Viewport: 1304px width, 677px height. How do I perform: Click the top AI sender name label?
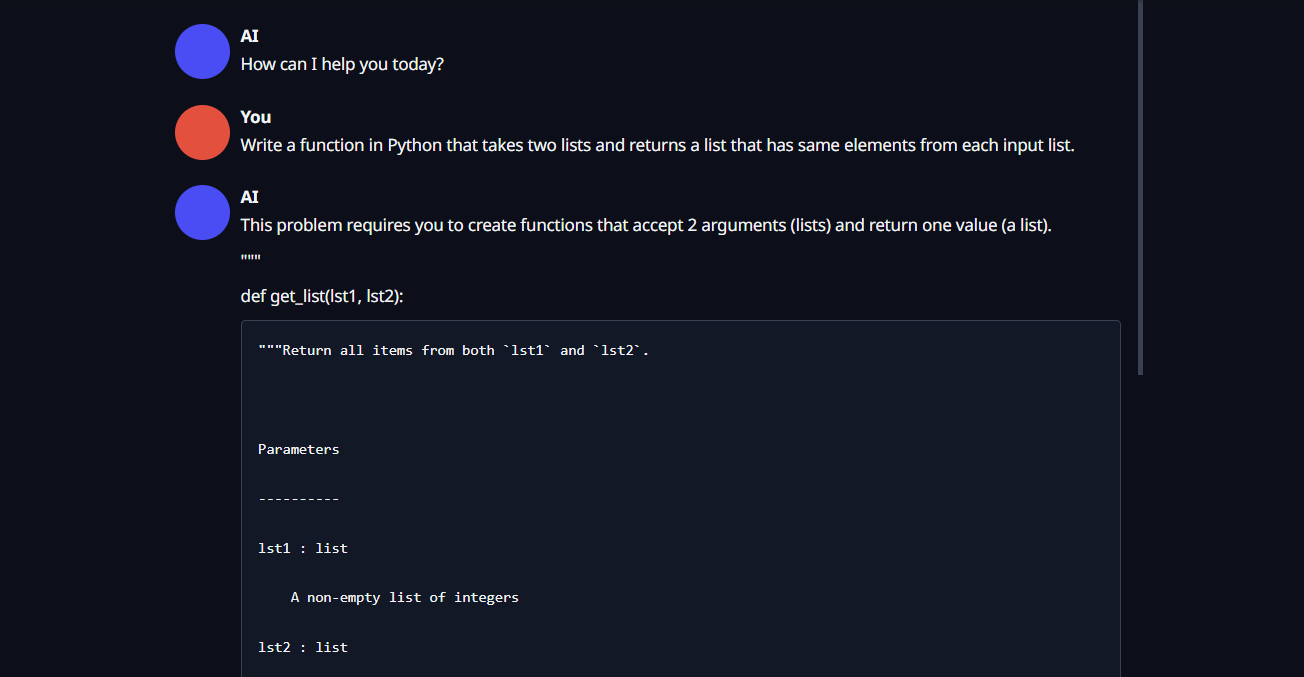click(x=250, y=36)
